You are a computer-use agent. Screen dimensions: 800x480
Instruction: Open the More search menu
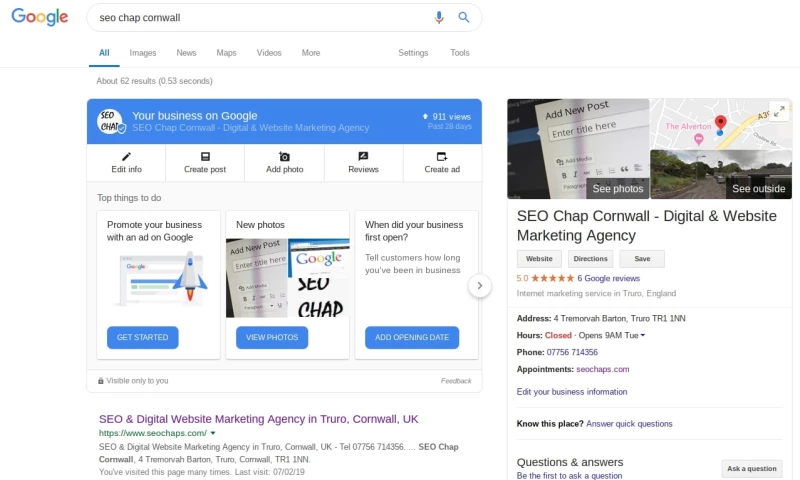[x=311, y=53]
